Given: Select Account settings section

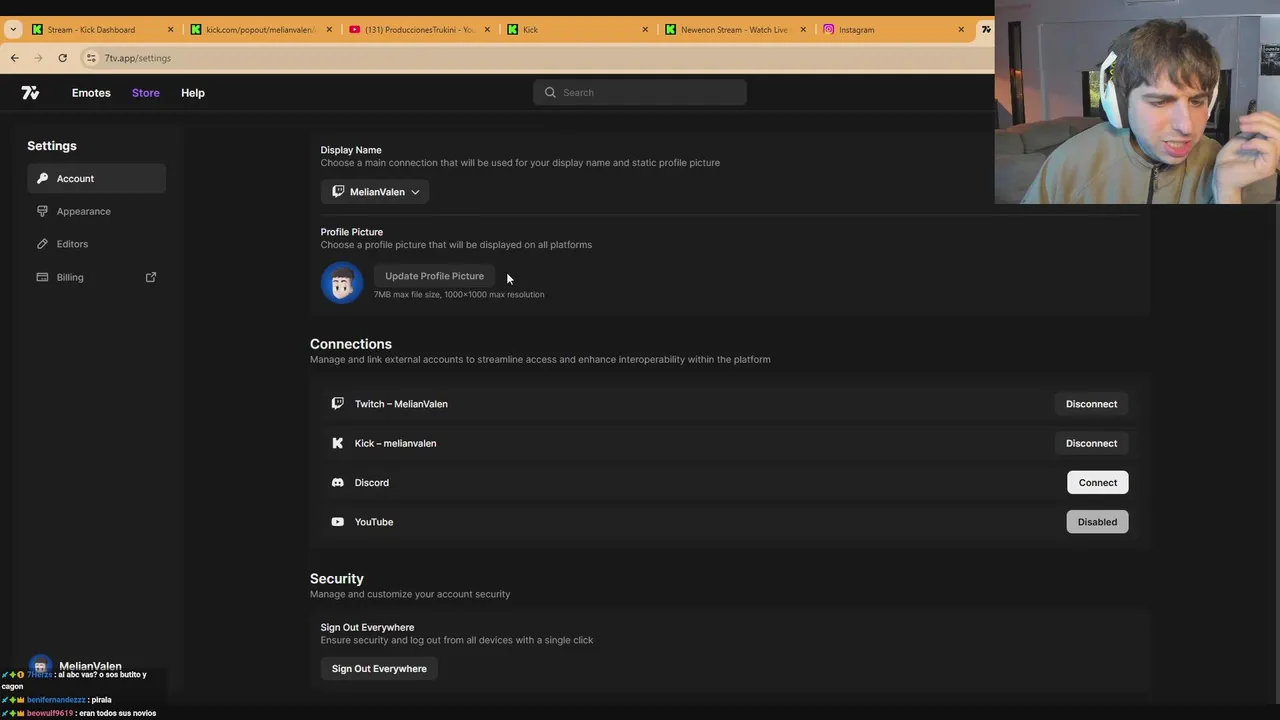Looking at the screenshot, I should coord(96,179).
